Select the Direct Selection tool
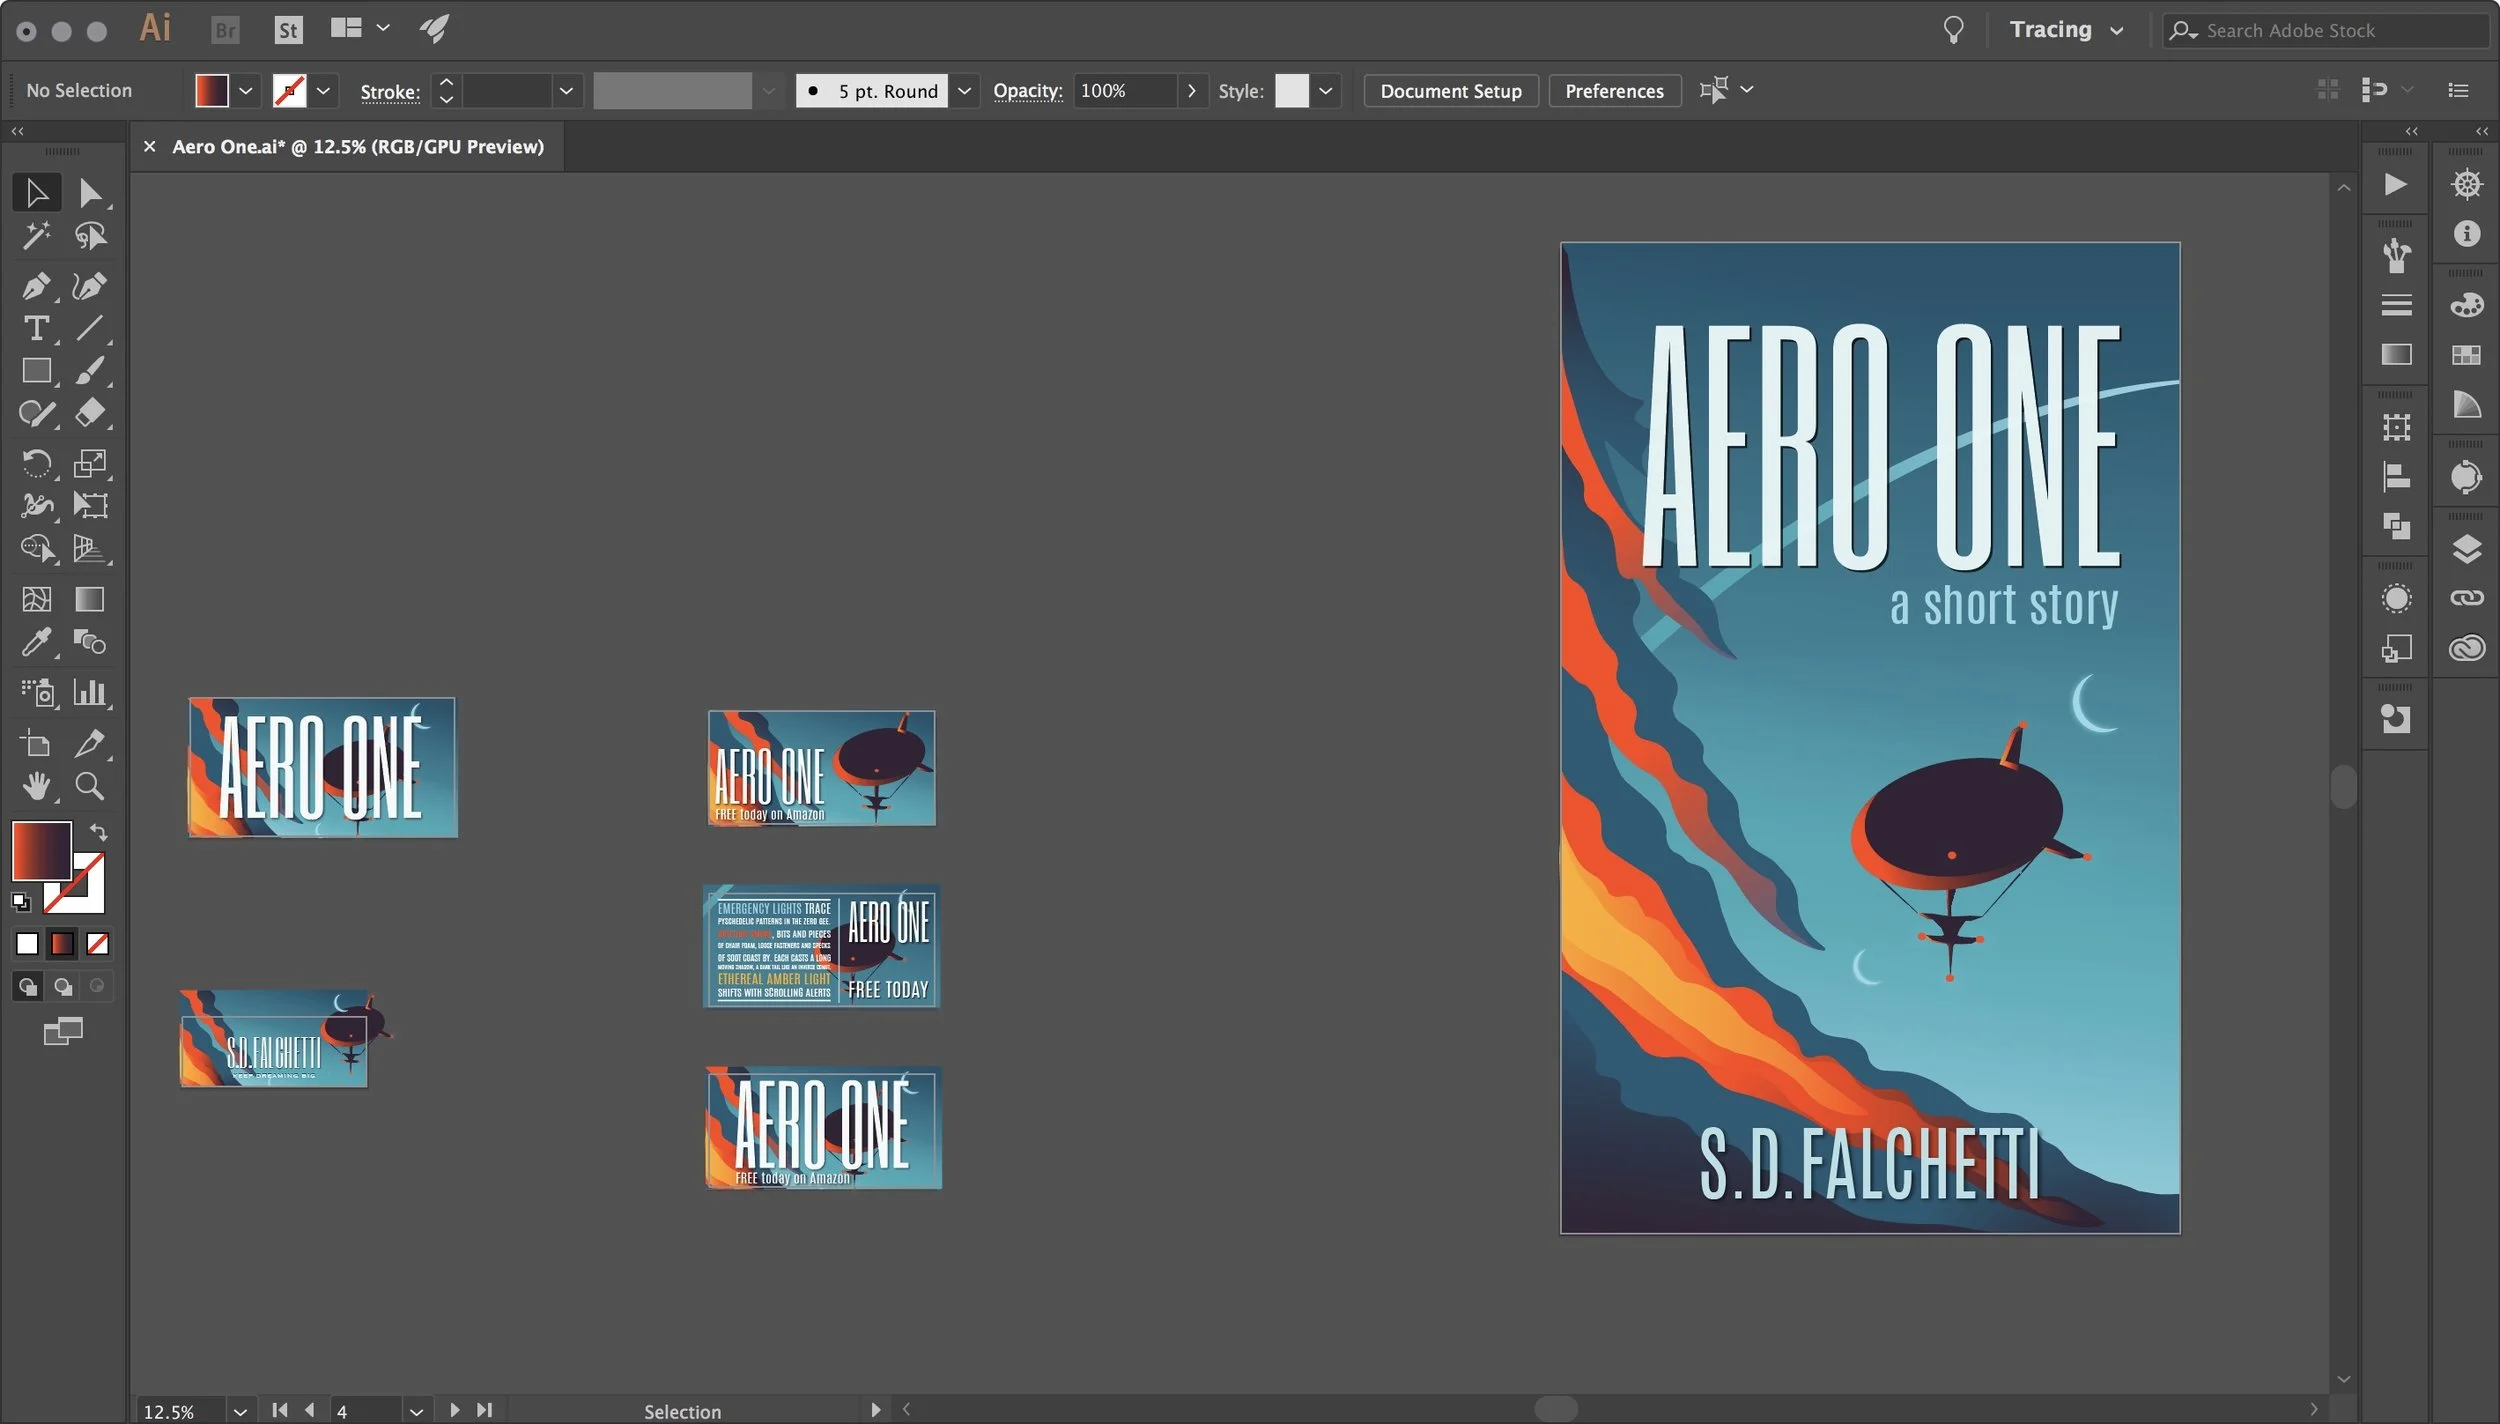Screen dimensions: 2500x1424 [89, 192]
